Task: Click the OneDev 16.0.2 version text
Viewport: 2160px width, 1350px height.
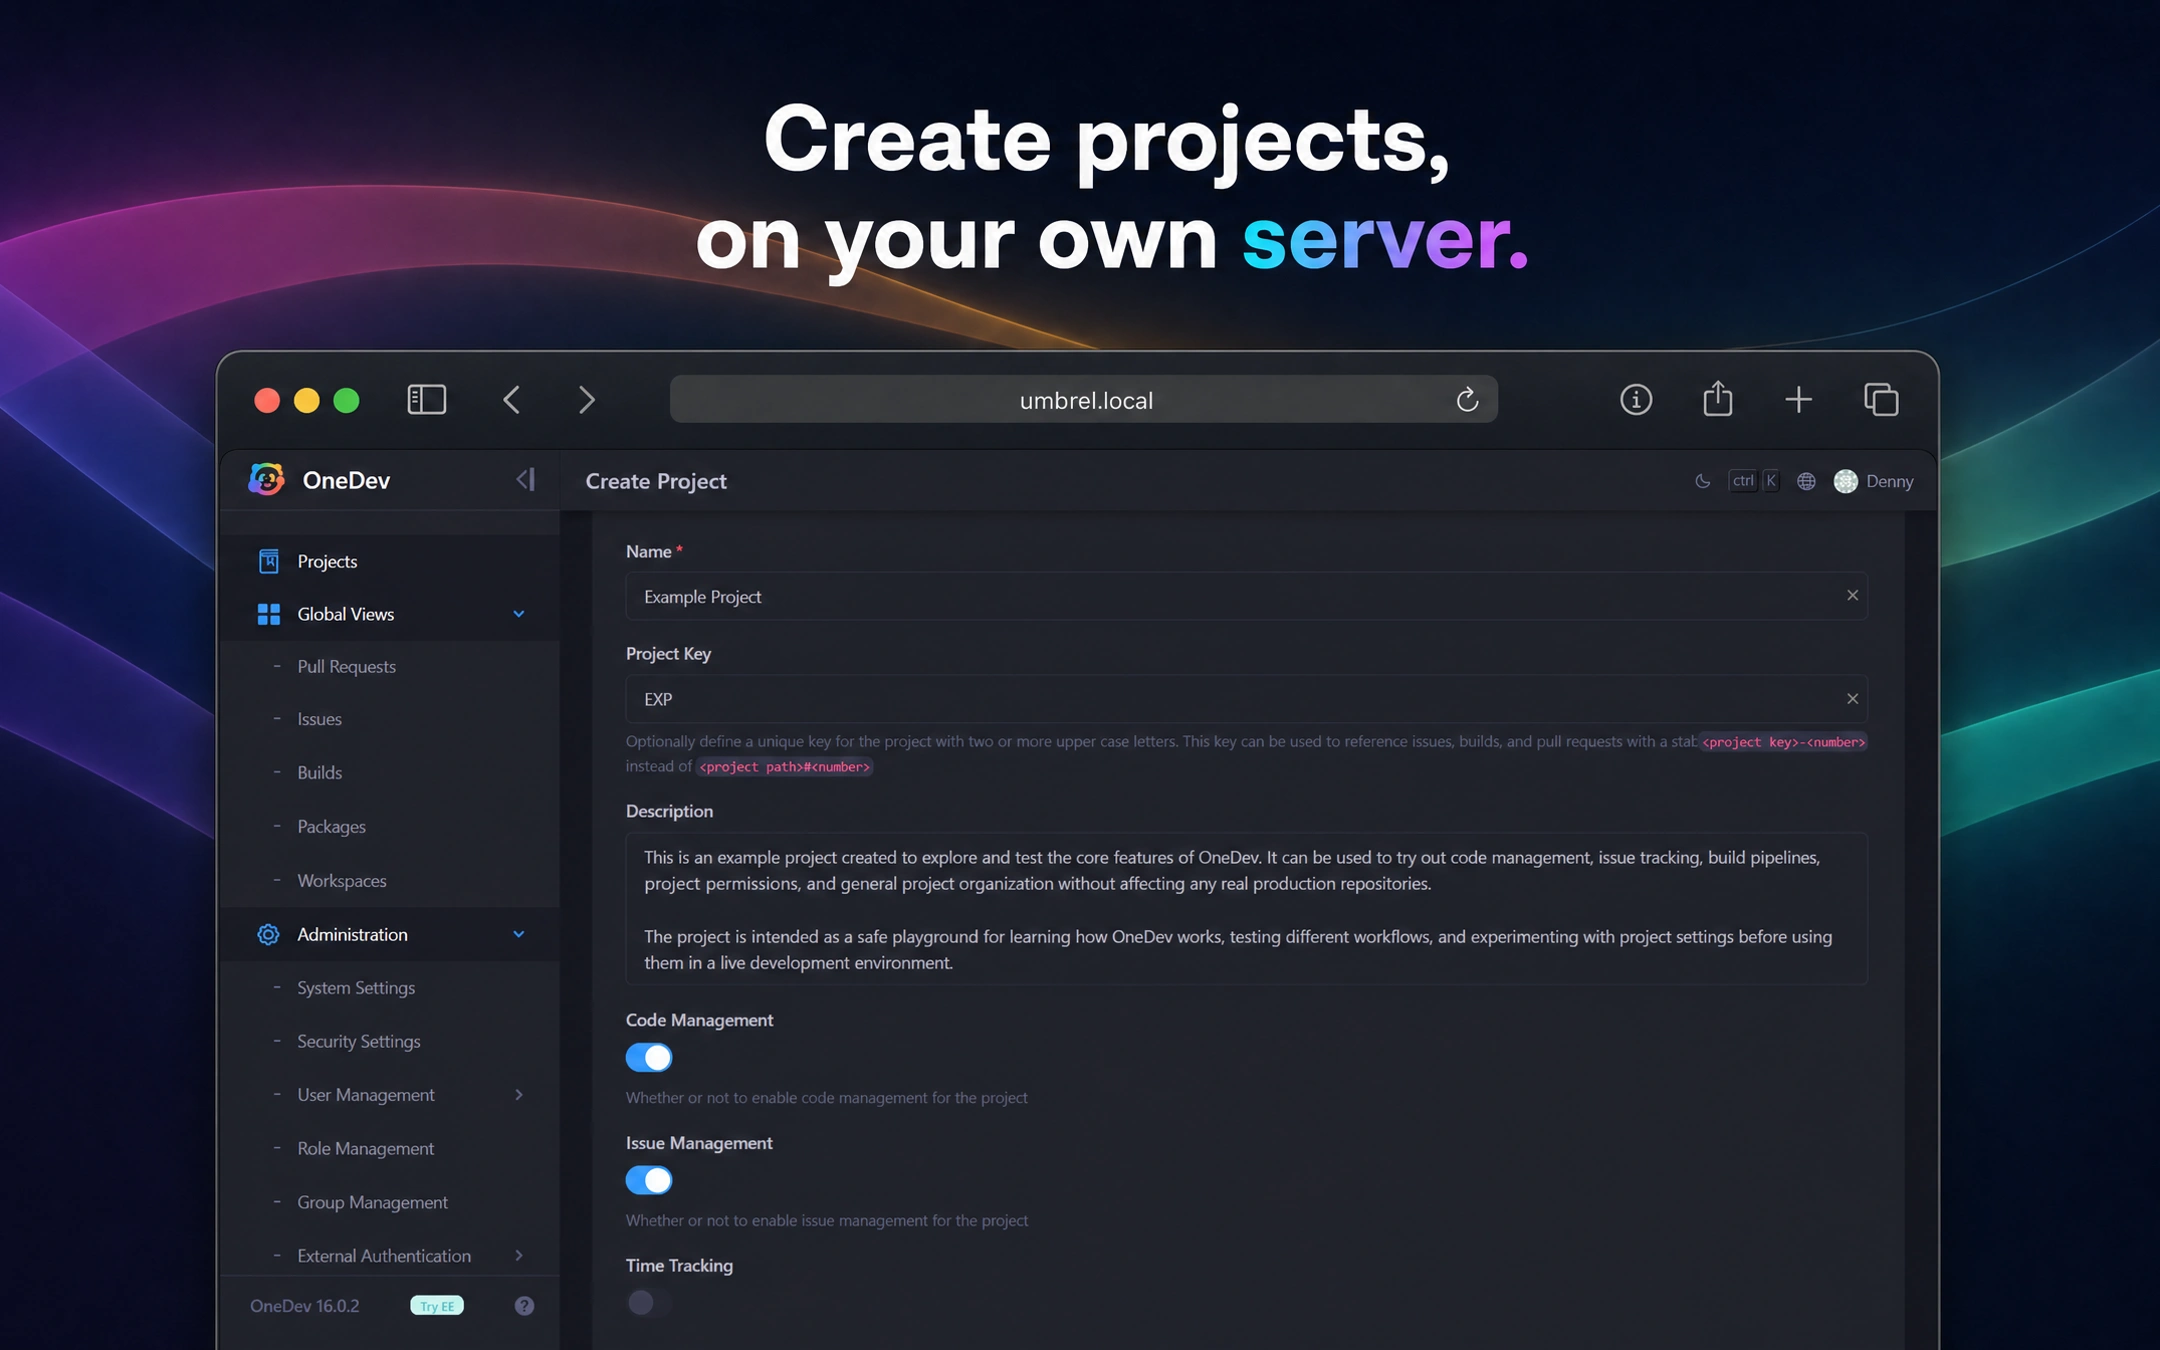Action: [x=304, y=1305]
